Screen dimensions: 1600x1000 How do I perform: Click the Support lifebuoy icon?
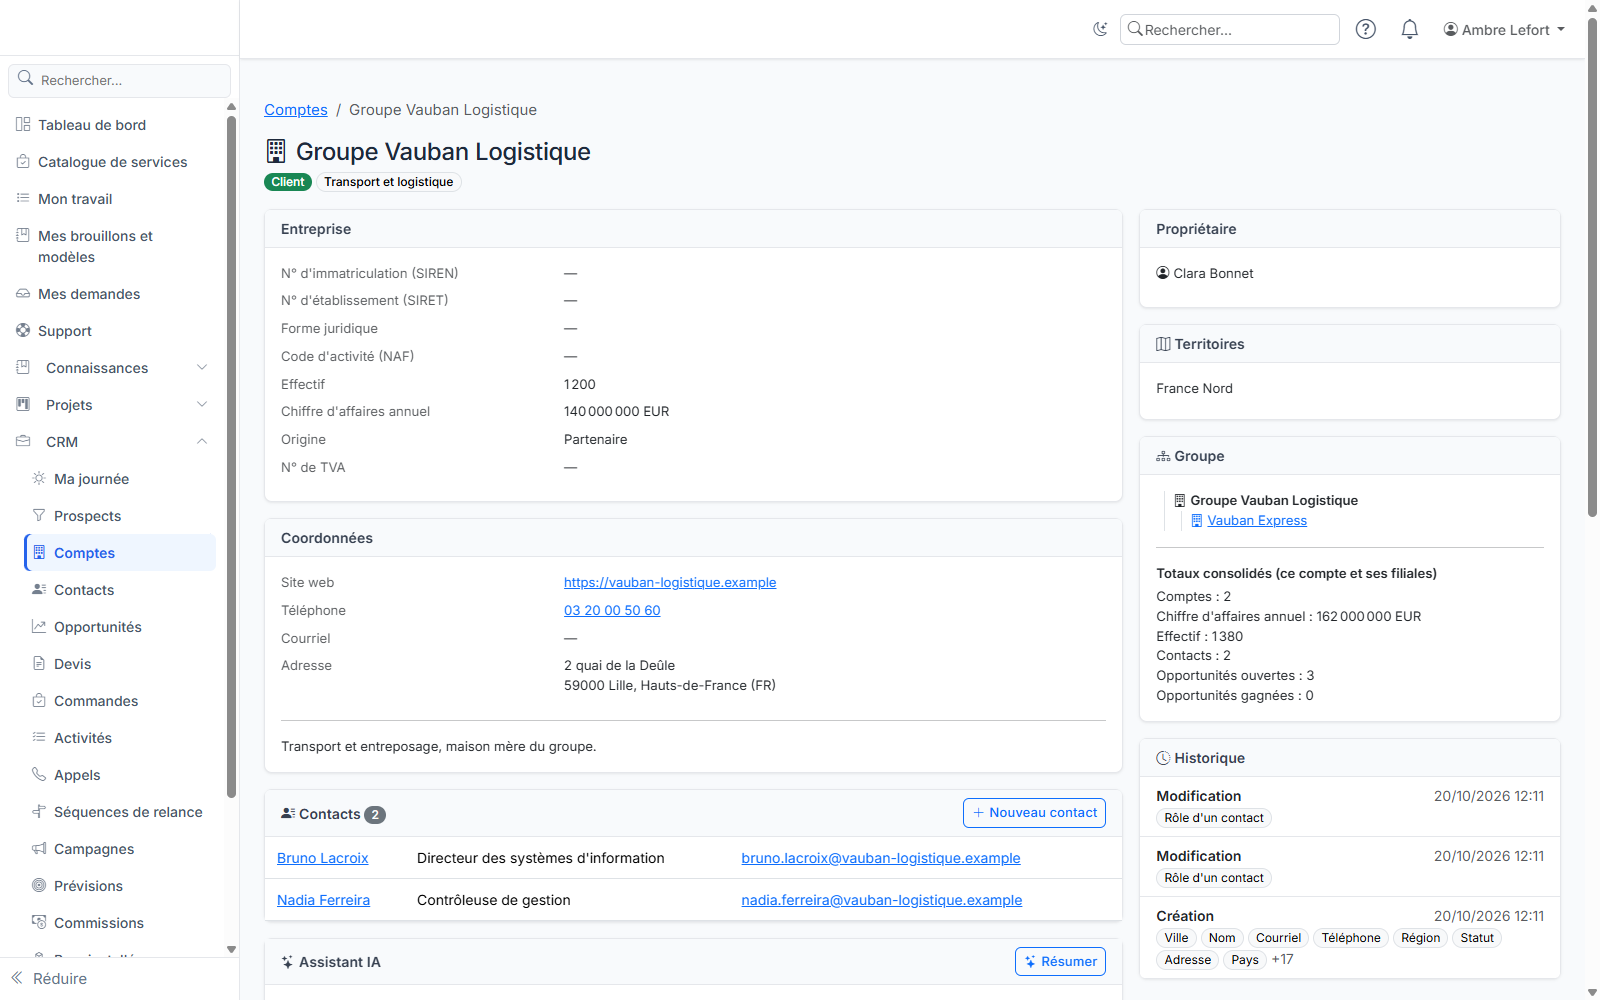click(23, 331)
